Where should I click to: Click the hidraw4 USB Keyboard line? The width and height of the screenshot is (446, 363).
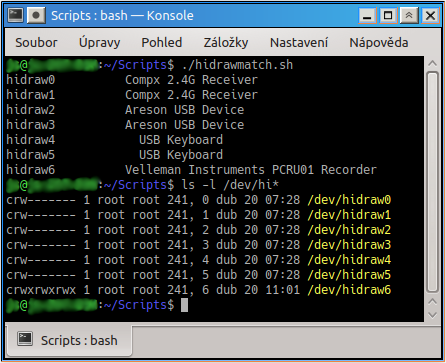pos(115,140)
